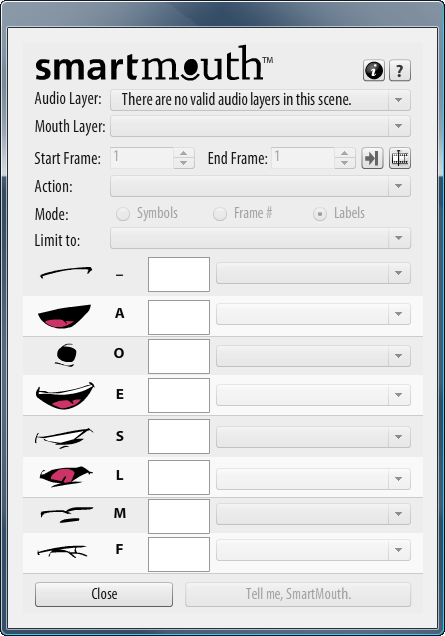The height and width of the screenshot is (636, 445).
Task: Open help with the question mark button
Action: [400, 71]
